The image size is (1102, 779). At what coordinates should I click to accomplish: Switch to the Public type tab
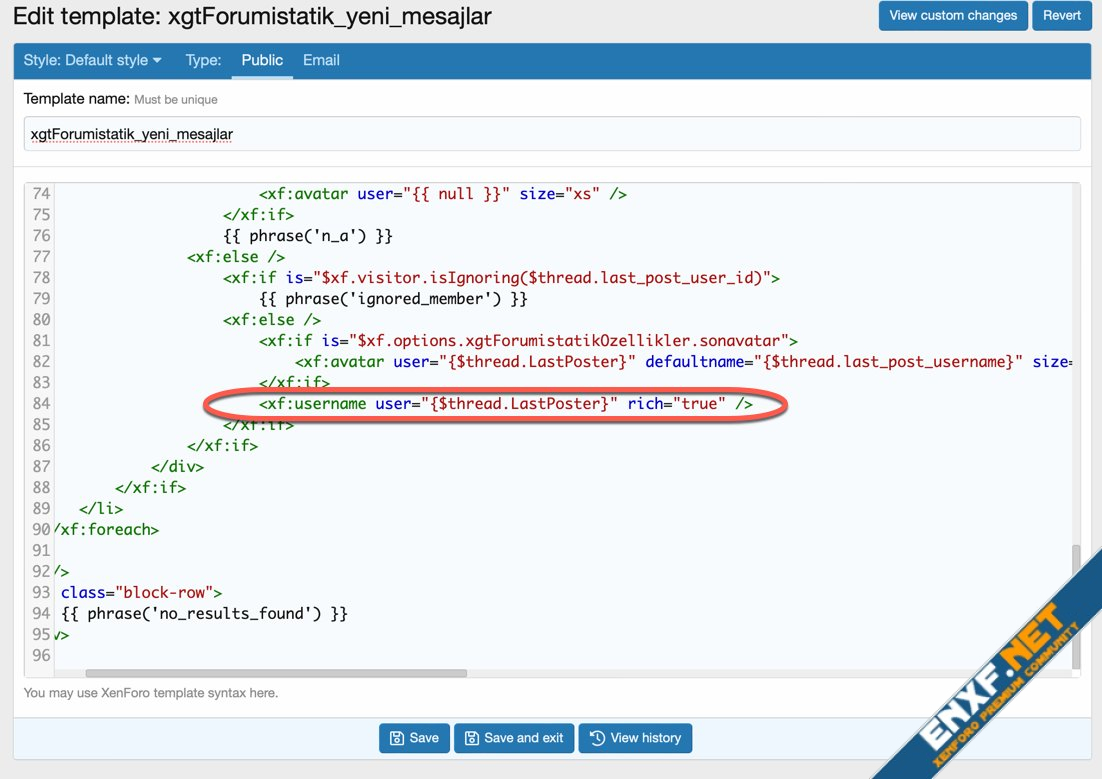[262, 60]
